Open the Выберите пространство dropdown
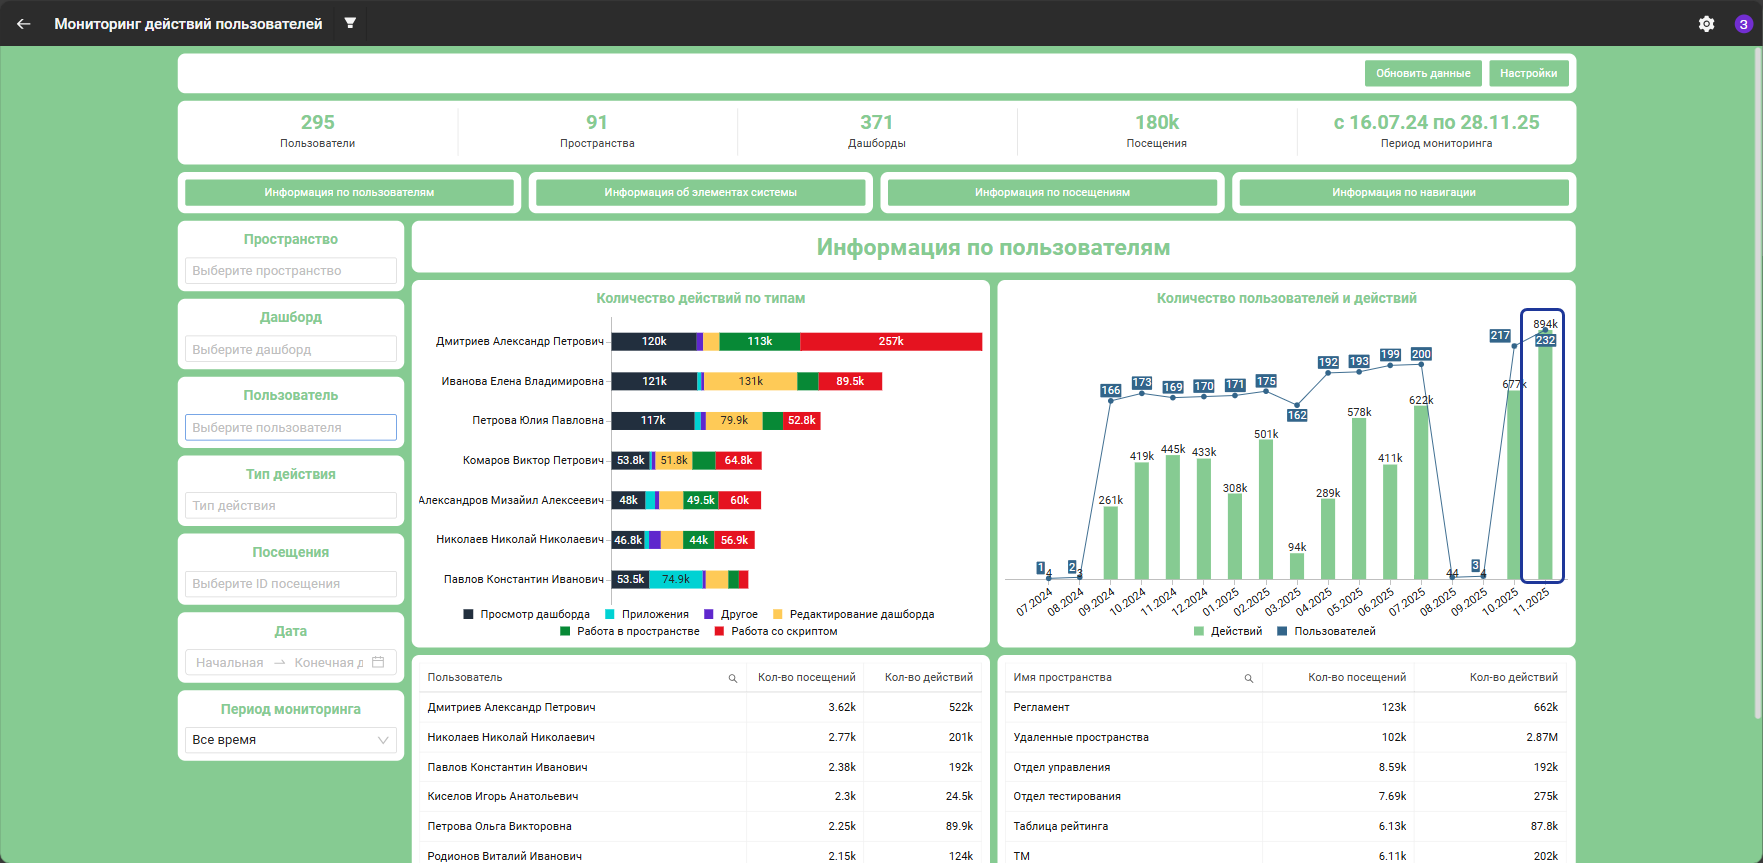 click(x=291, y=271)
